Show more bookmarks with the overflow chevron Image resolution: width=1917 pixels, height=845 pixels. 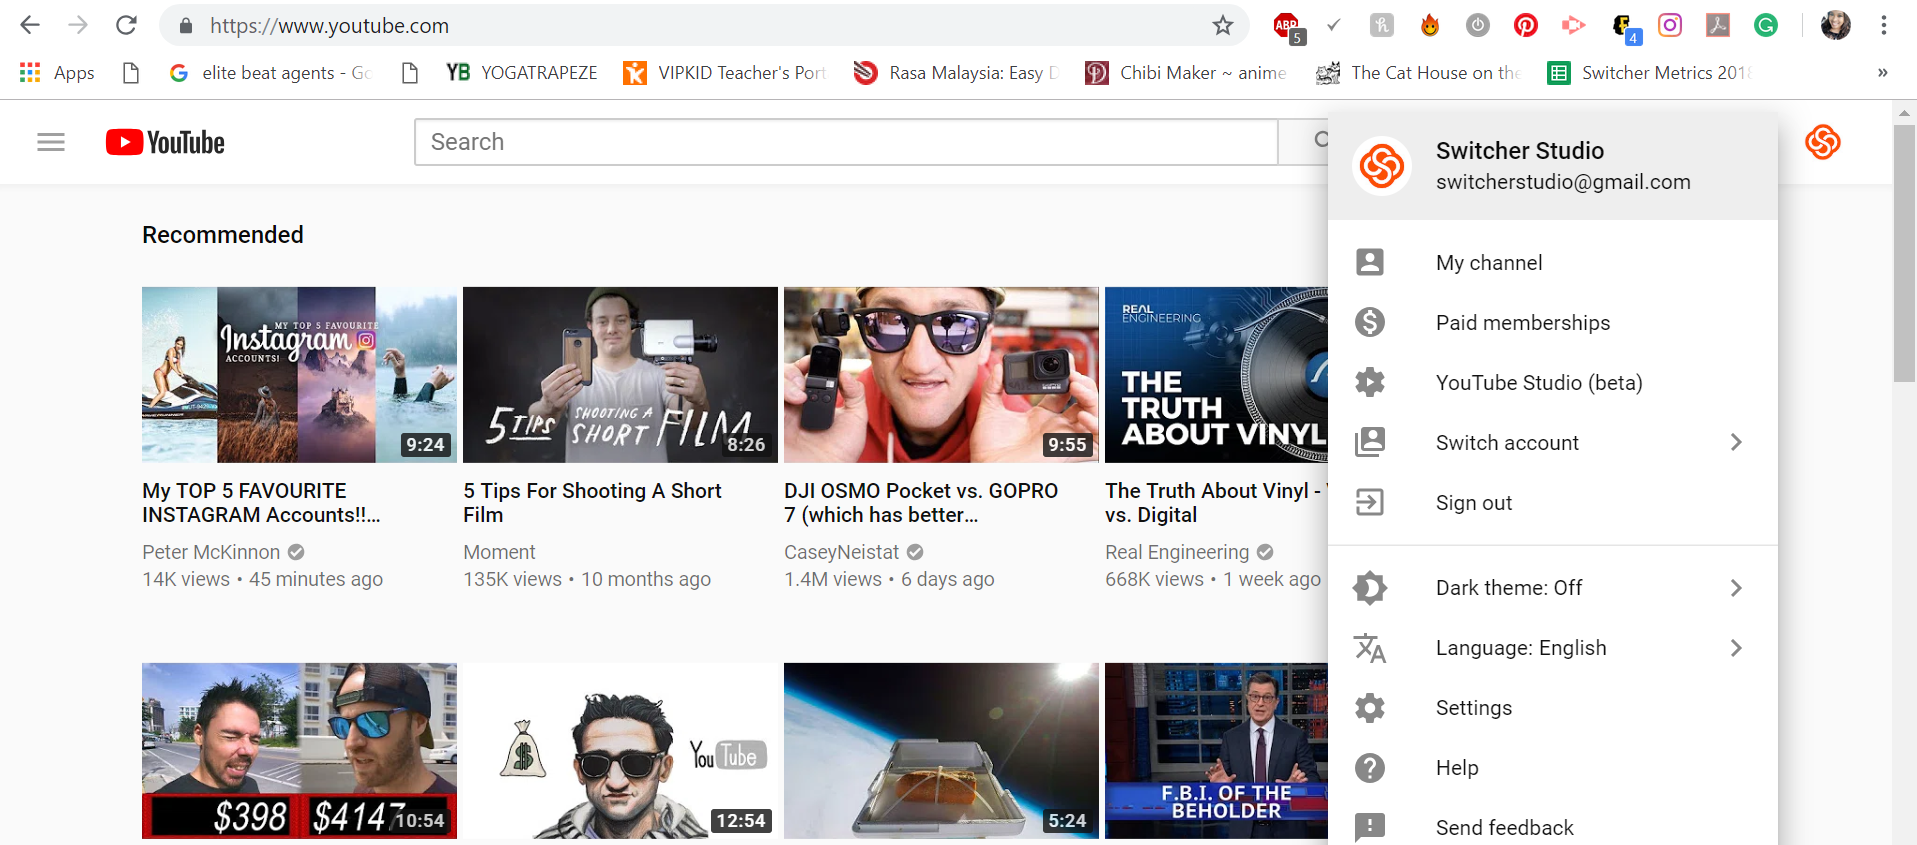tap(1882, 73)
